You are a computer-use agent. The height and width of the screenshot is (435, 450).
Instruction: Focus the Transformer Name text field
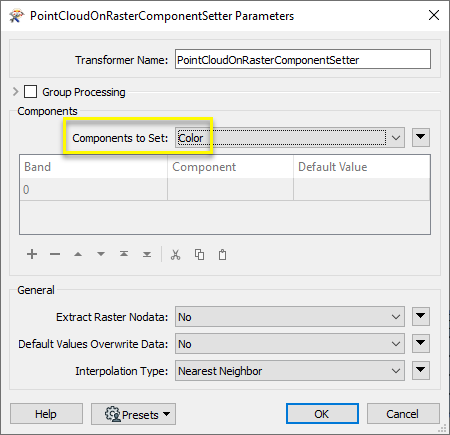tap(303, 60)
